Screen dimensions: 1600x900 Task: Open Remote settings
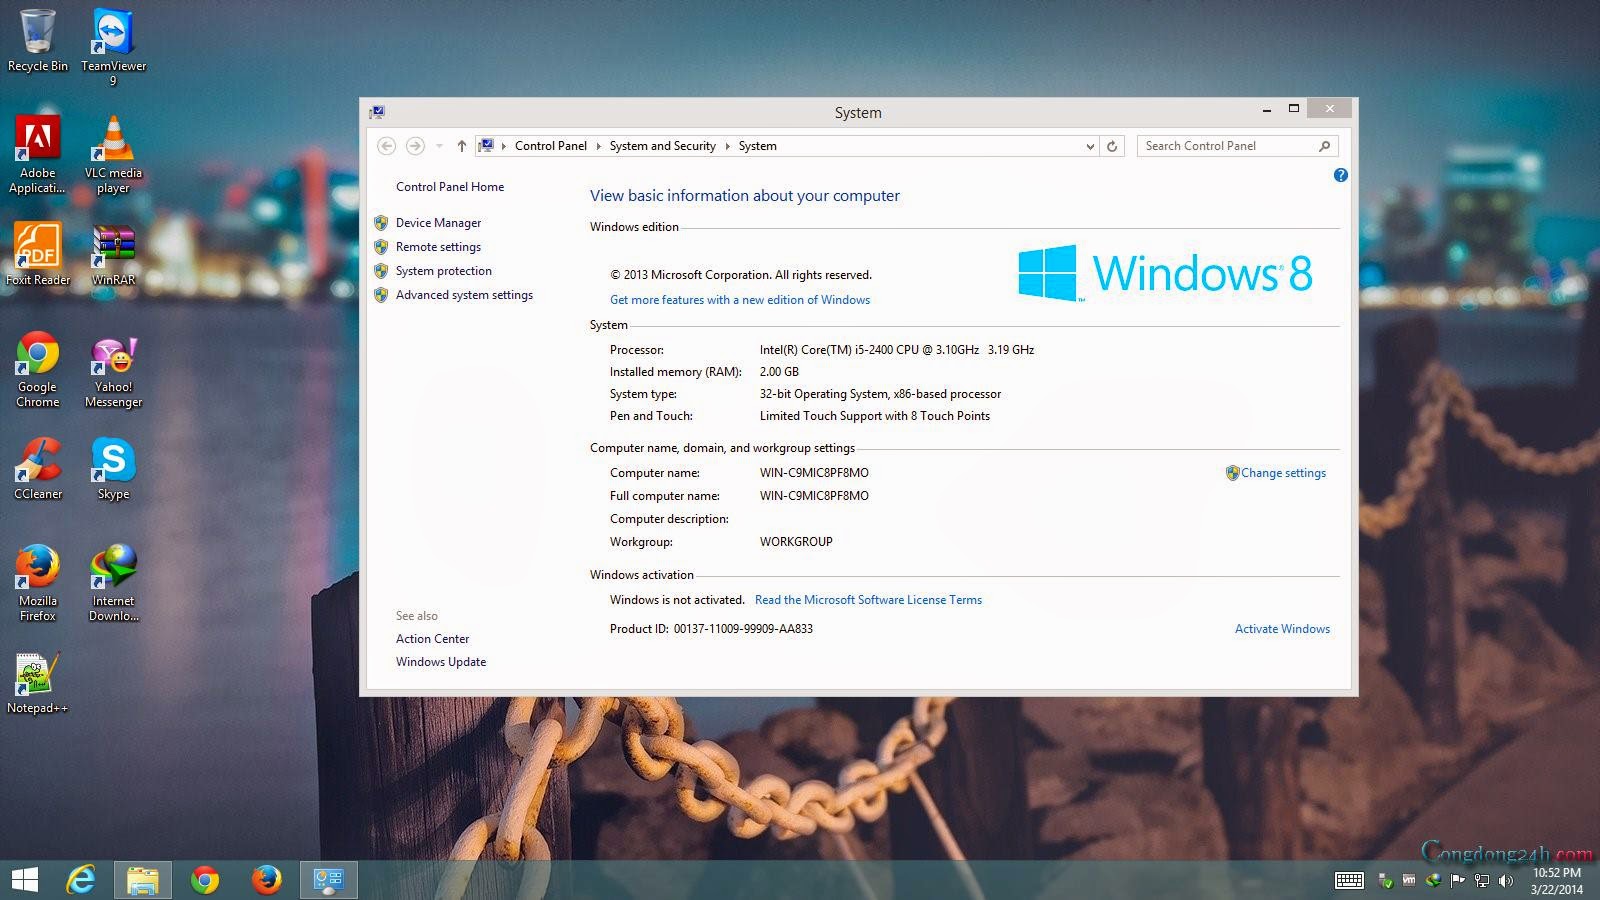(438, 247)
